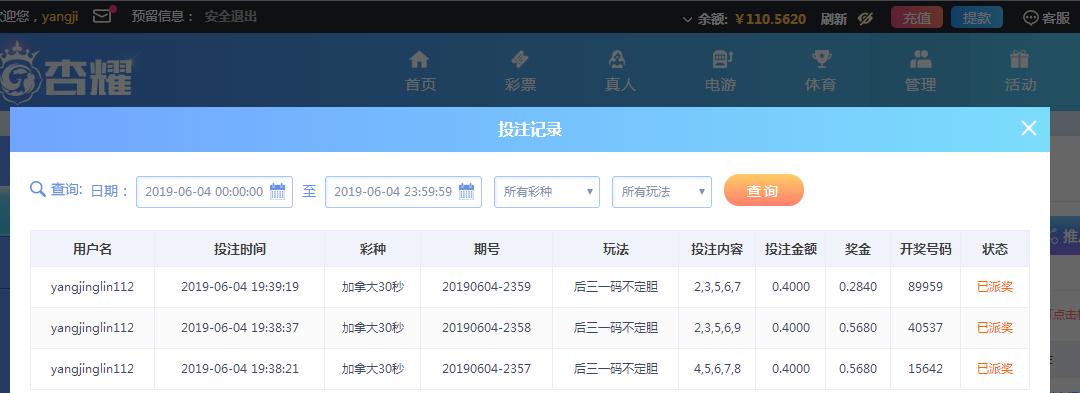Click the trophy sports icon
The height and width of the screenshot is (393, 1080).
821,60
